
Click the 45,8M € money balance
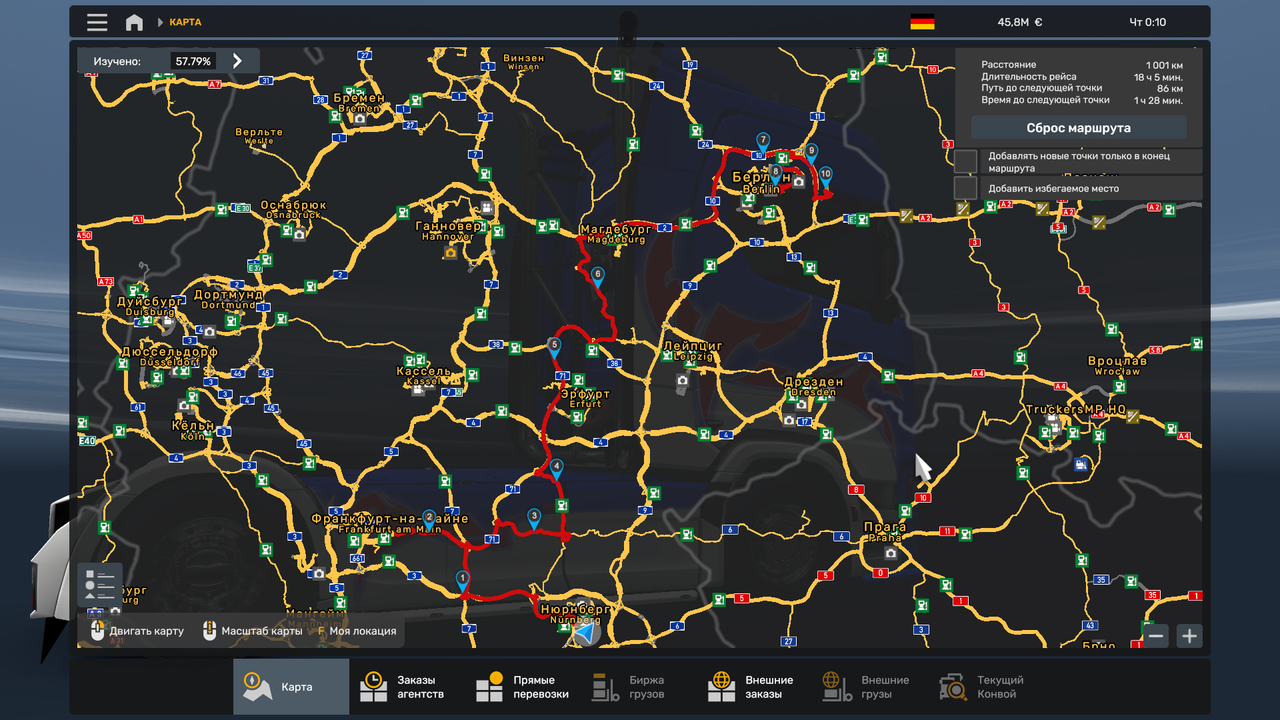click(1020, 22)
